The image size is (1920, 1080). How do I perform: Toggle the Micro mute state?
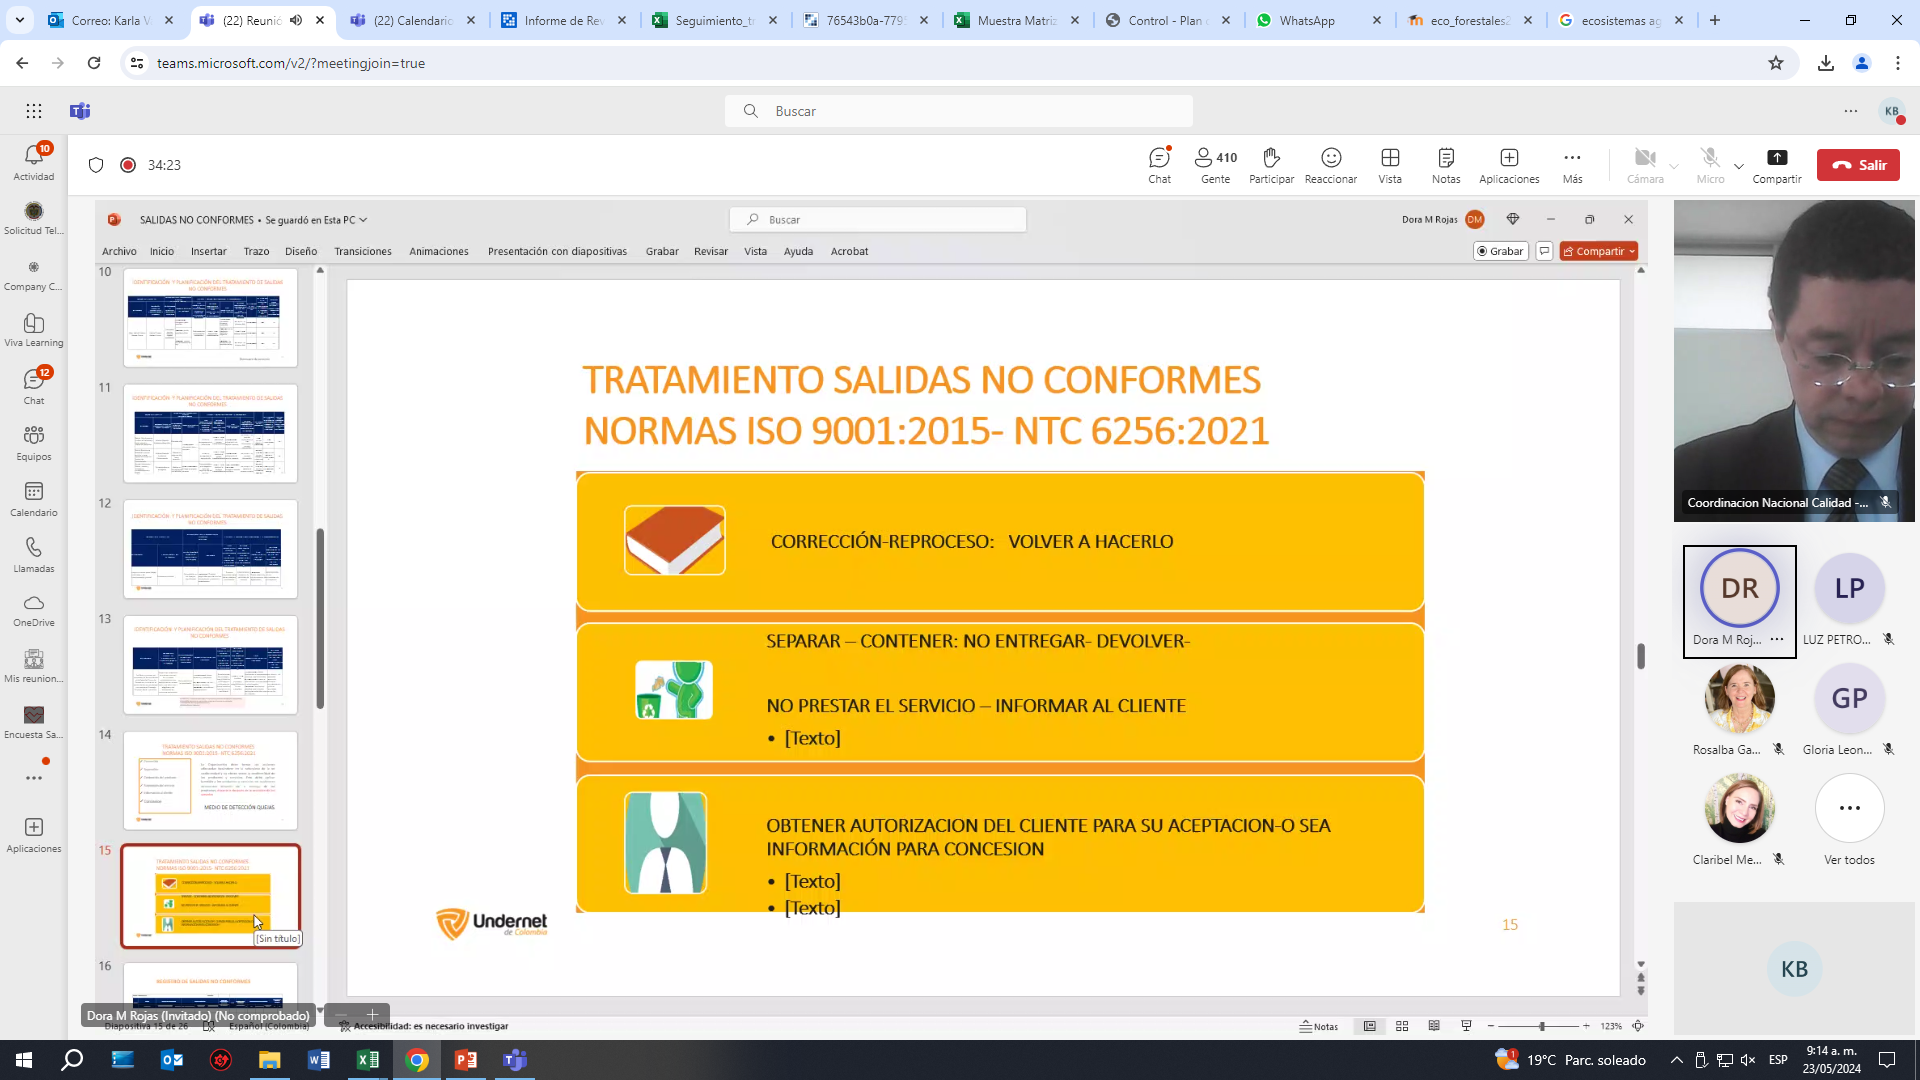click(1710, 165)
